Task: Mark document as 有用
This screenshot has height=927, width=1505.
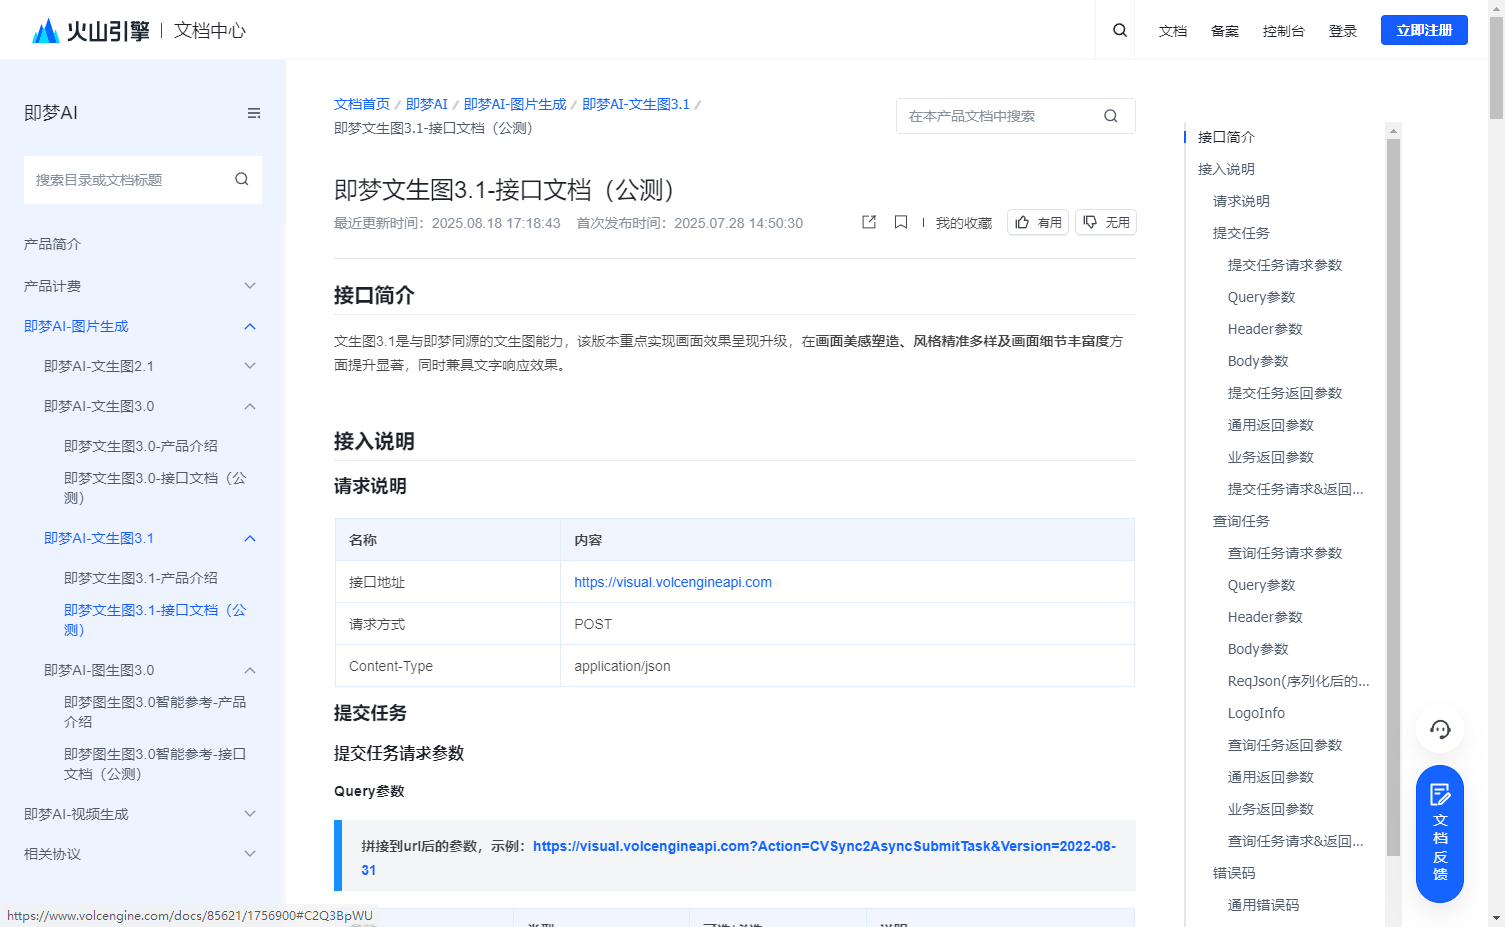Action: point(1038,222)
